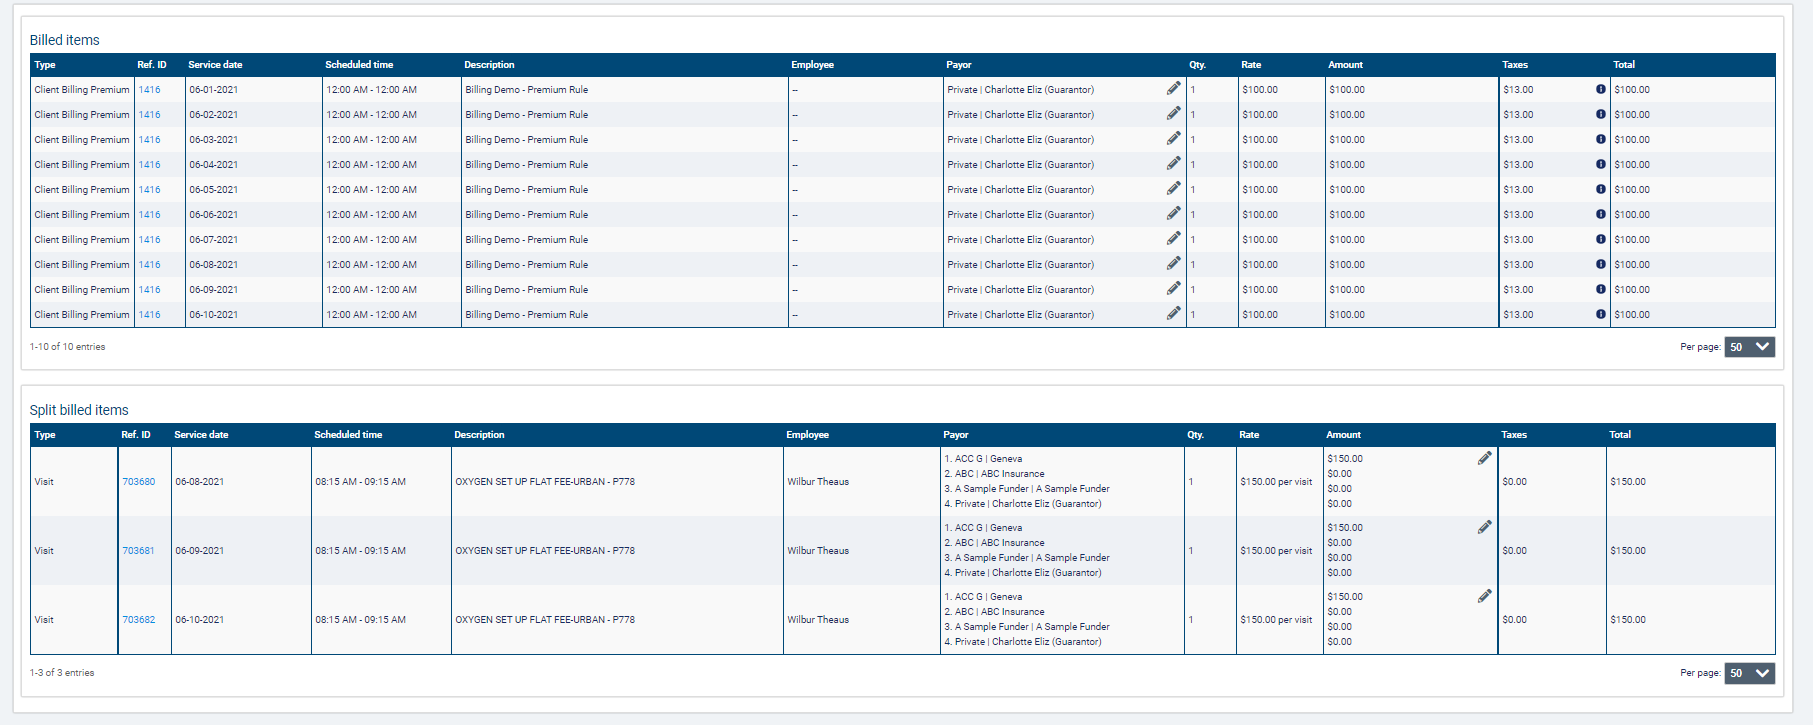Edit split amounts for visit 703680
The height and width of the screenshot is (725, 1813).
tap(1484, 458)
